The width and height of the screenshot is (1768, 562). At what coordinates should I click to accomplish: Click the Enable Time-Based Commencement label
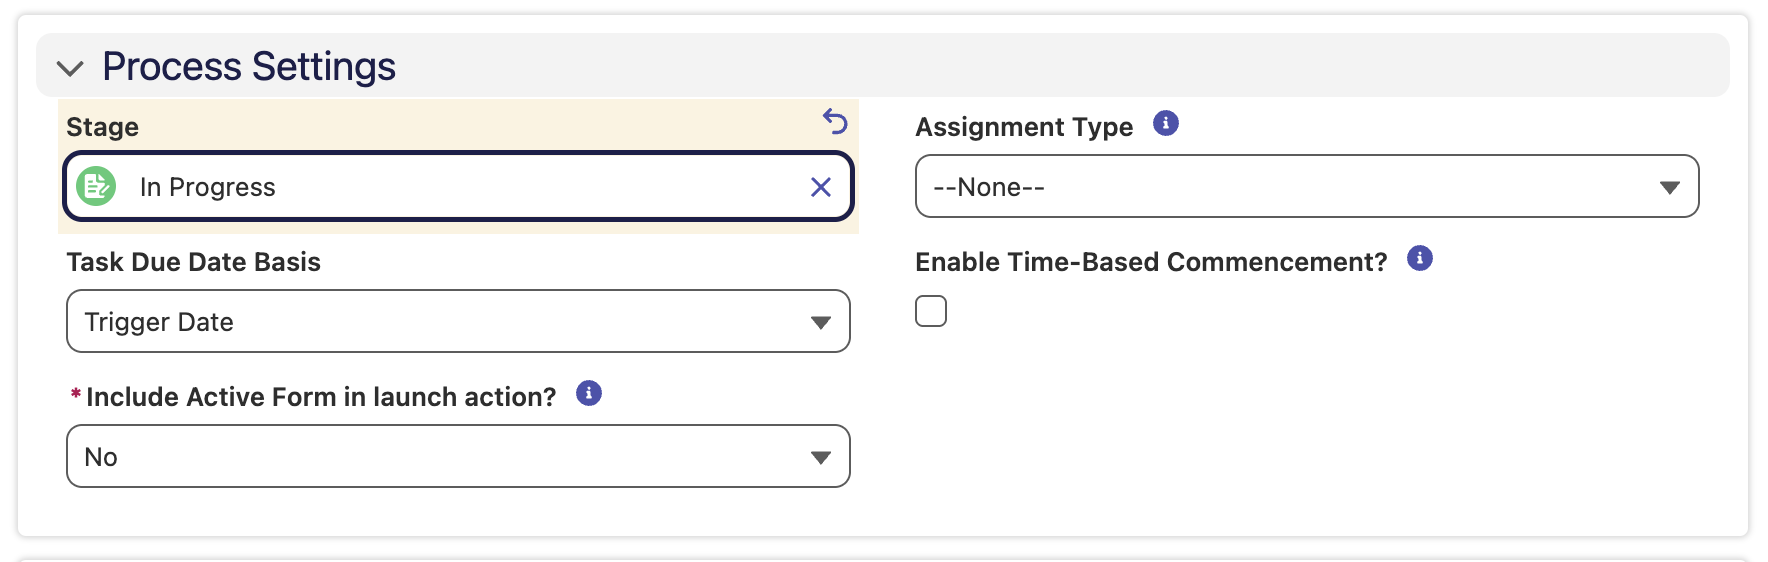coord(1151,262)
